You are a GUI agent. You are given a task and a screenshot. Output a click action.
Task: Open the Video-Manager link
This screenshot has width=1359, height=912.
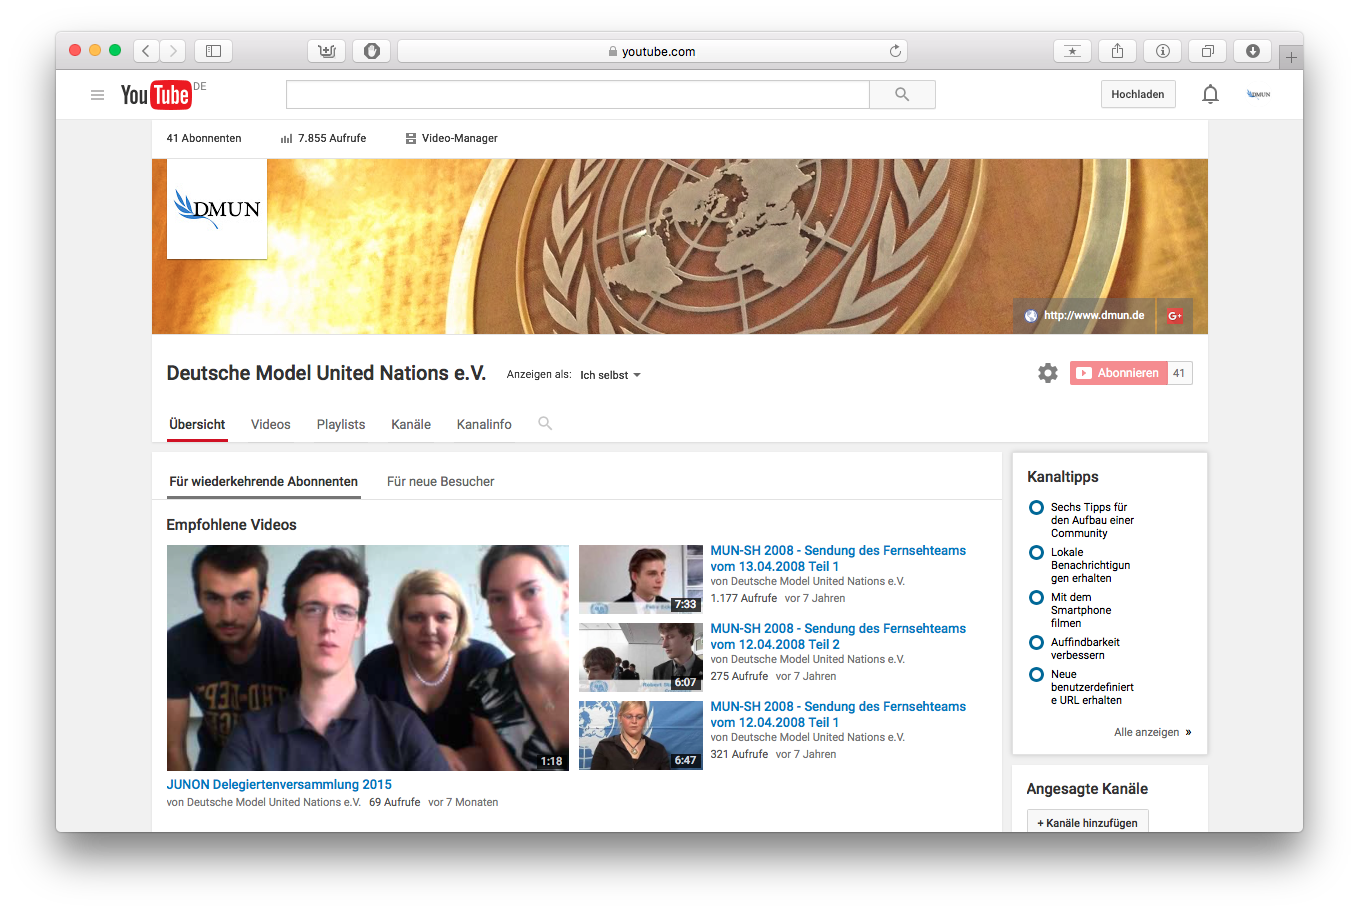click(451, 138)
